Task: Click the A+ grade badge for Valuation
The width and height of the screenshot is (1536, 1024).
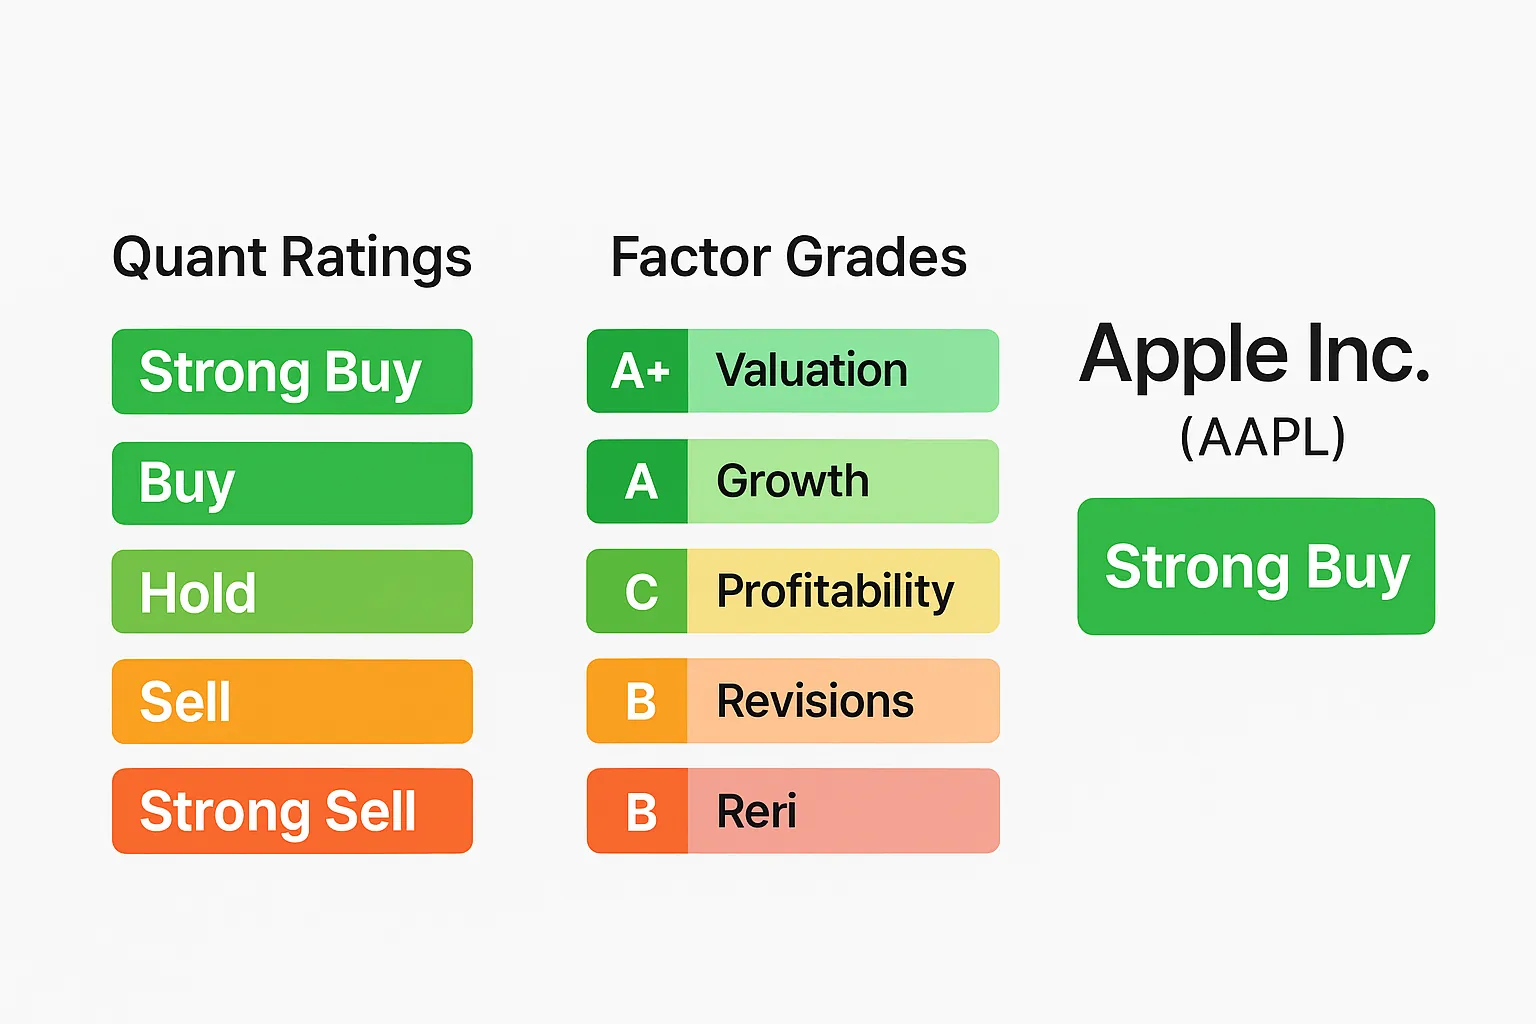Action: [637, 371]
